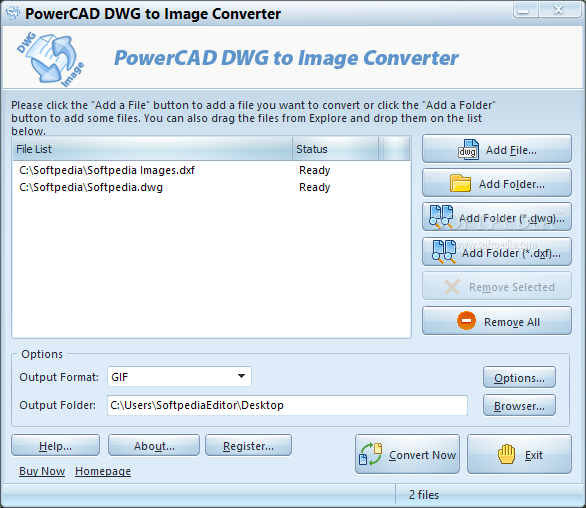Click the orange X icon on Remove Selected
The width and height of the screenshot is (586, 508).
pyautogui.click(x=452, y=287)
